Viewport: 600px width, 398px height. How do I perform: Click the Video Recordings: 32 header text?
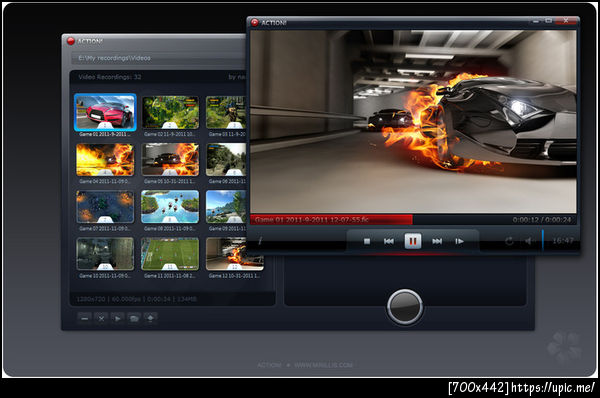coord(110,77)
